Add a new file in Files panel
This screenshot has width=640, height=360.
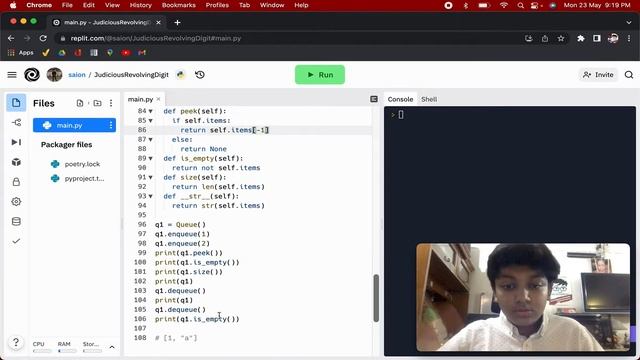tap(80, 103)
